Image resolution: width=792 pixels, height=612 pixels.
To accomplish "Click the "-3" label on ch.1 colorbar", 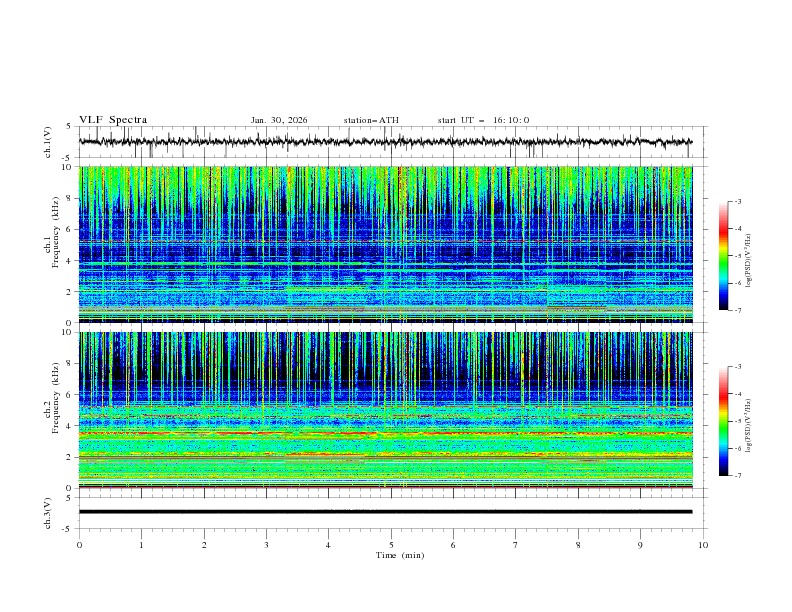I will [x=738, y=201].
